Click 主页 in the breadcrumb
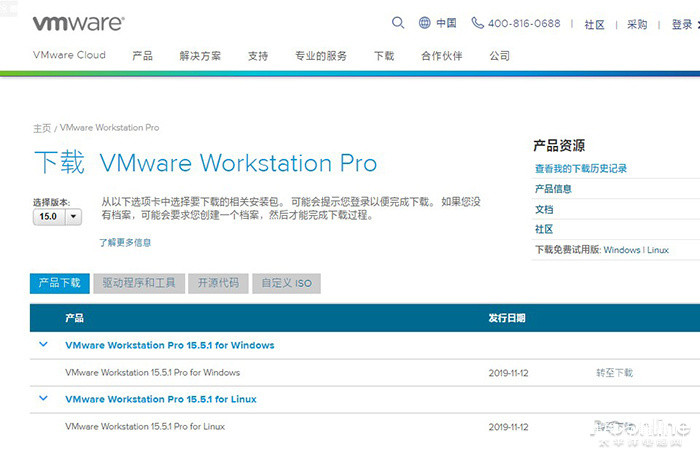This screenshot has width=700, height=455. (x=42, y=129)
